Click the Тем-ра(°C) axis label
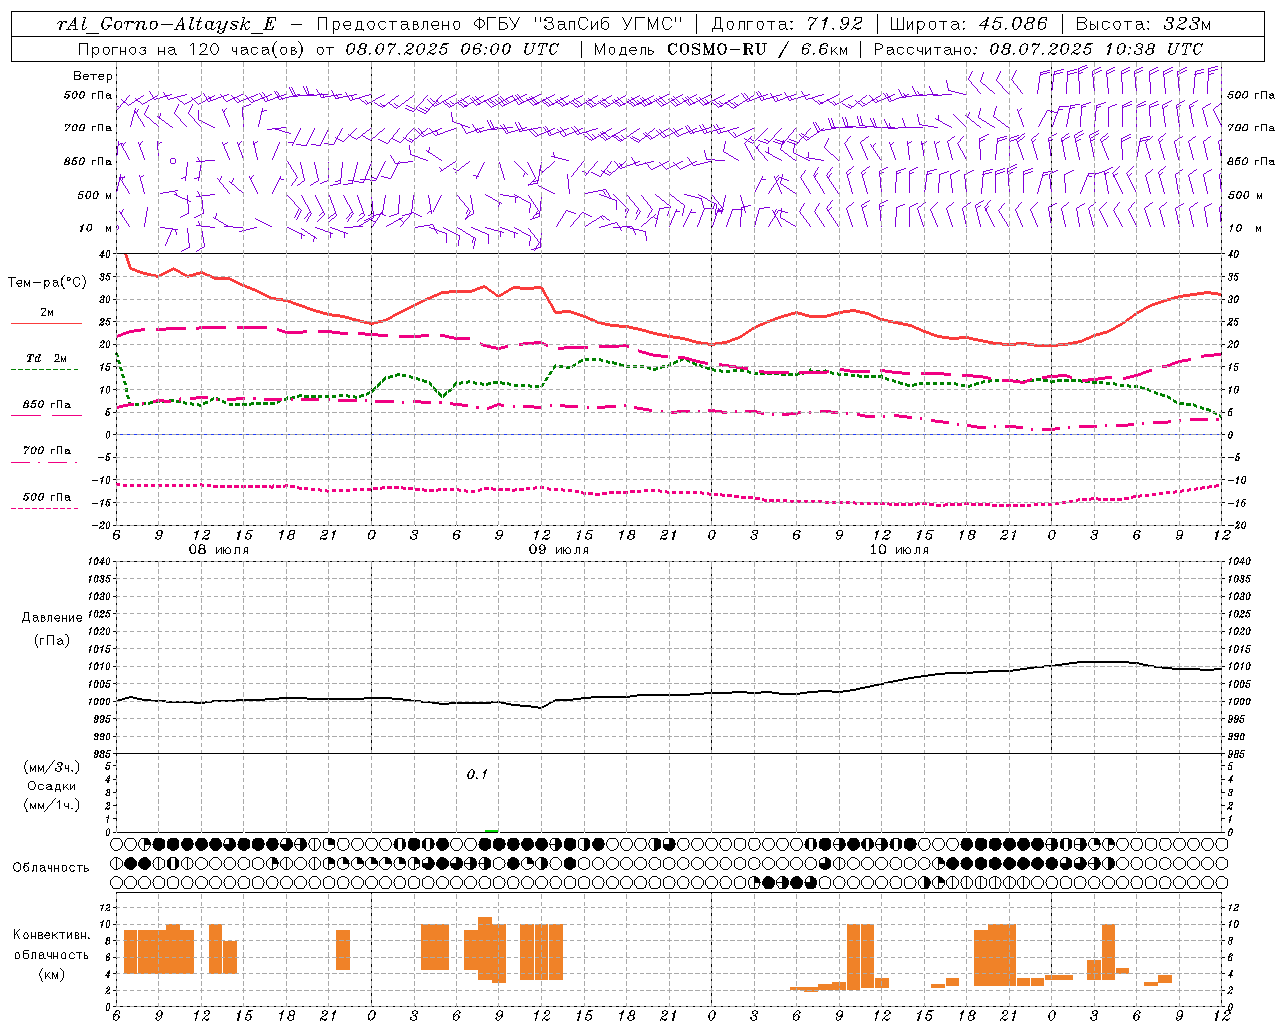Image resolution: width=1280 pixels, height=1024 pixels. [x=47, y=283]
